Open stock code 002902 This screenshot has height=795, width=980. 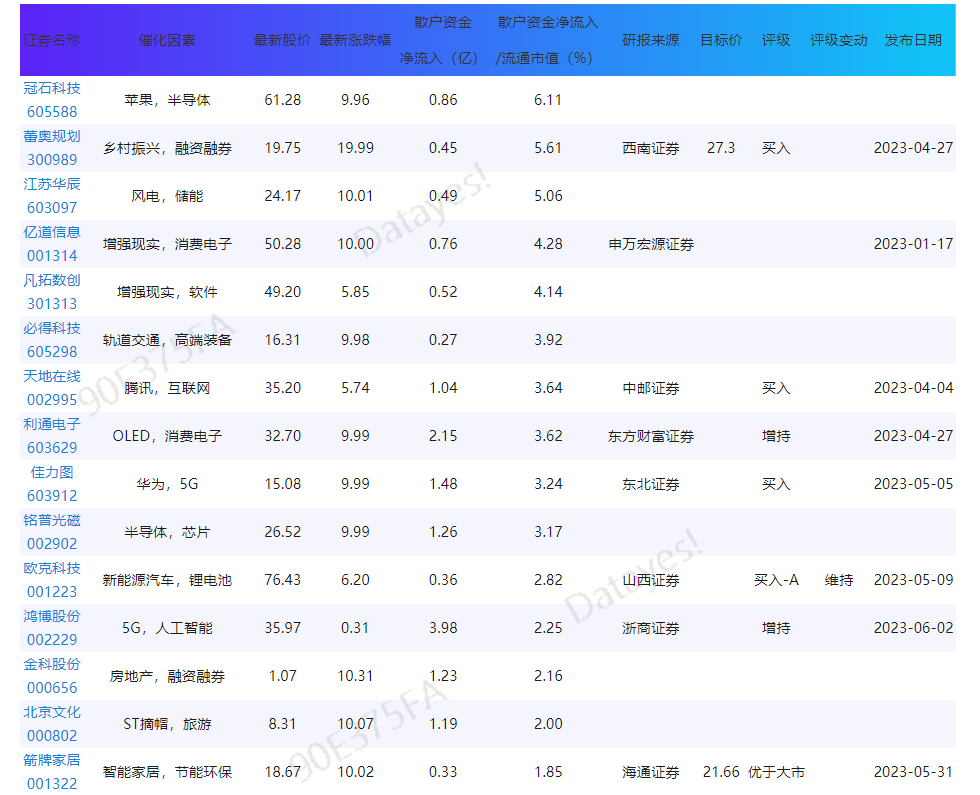52,544
